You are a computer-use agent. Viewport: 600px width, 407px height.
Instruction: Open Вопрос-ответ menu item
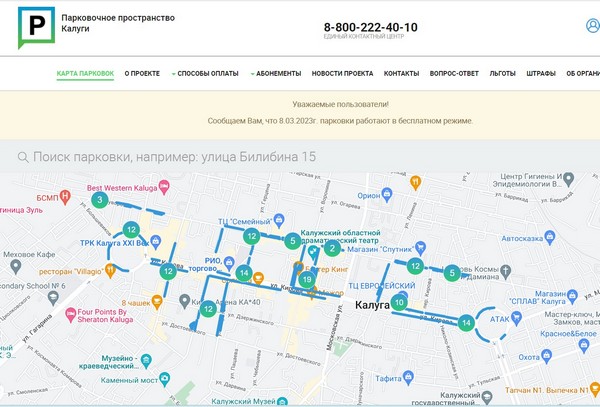click(x=454, y=73)
